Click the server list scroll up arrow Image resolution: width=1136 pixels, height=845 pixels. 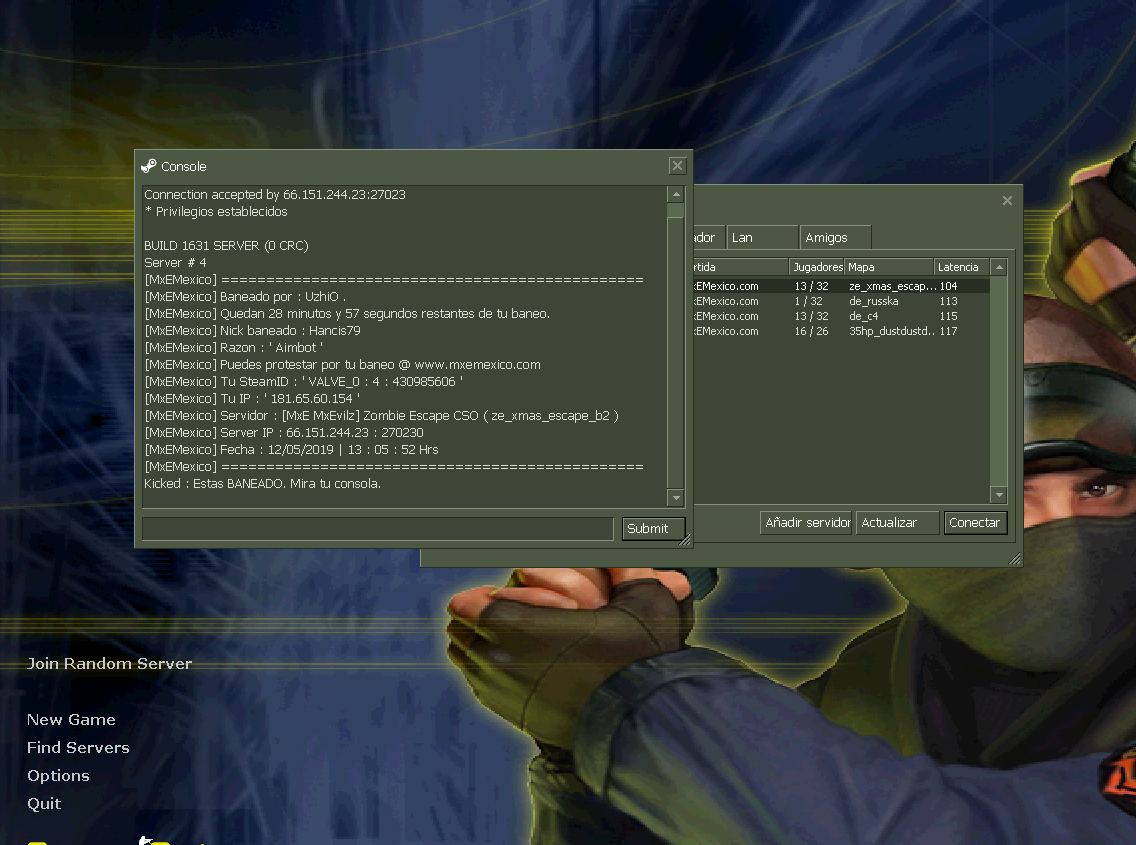point(999,267)
